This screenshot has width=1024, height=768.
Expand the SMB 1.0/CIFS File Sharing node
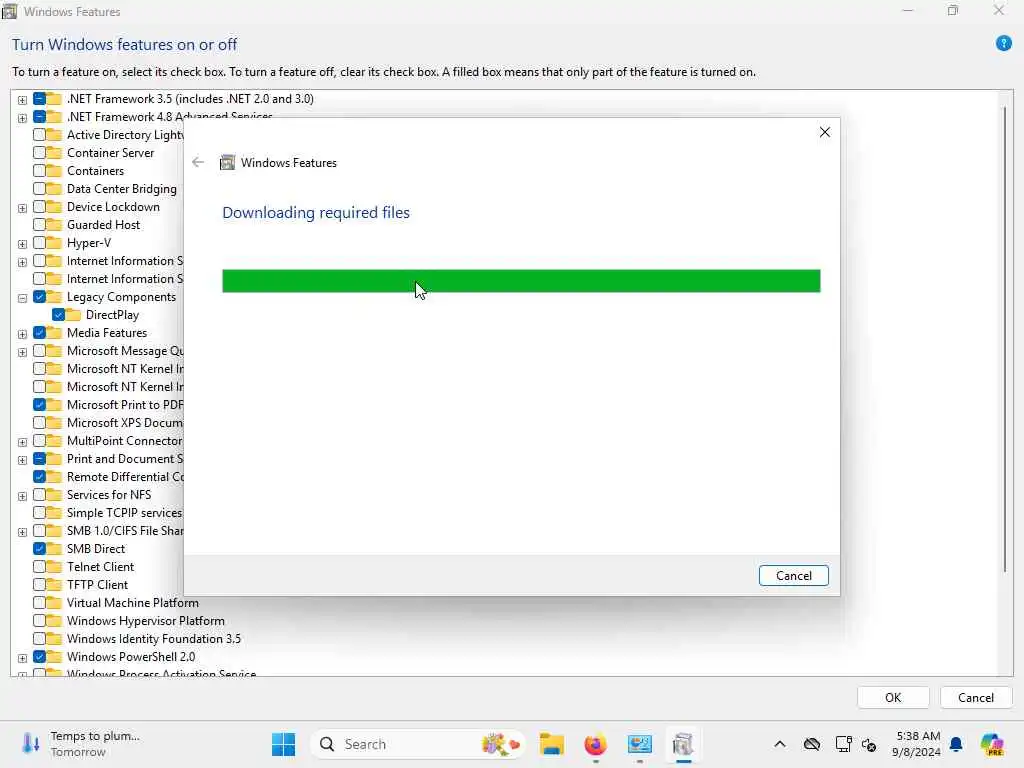point(22,532)
